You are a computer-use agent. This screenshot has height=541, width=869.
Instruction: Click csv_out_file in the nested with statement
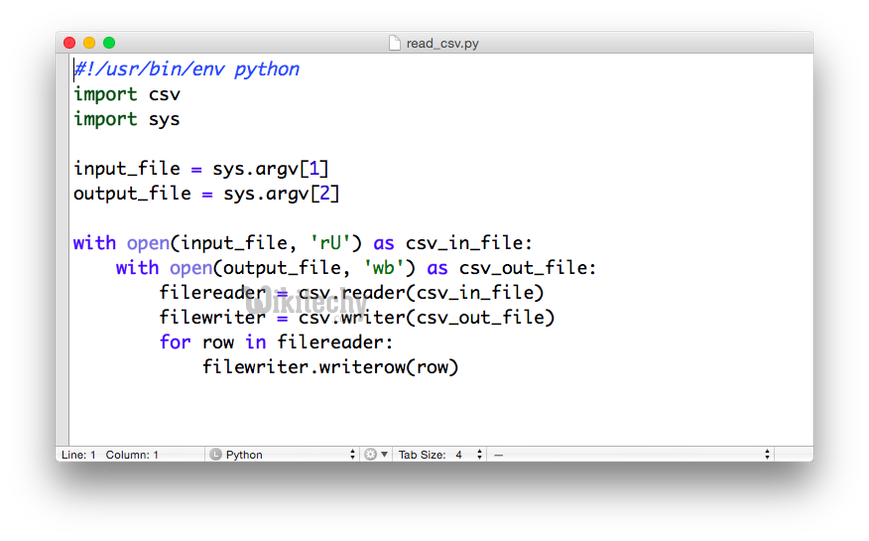(x=523, y=268)
